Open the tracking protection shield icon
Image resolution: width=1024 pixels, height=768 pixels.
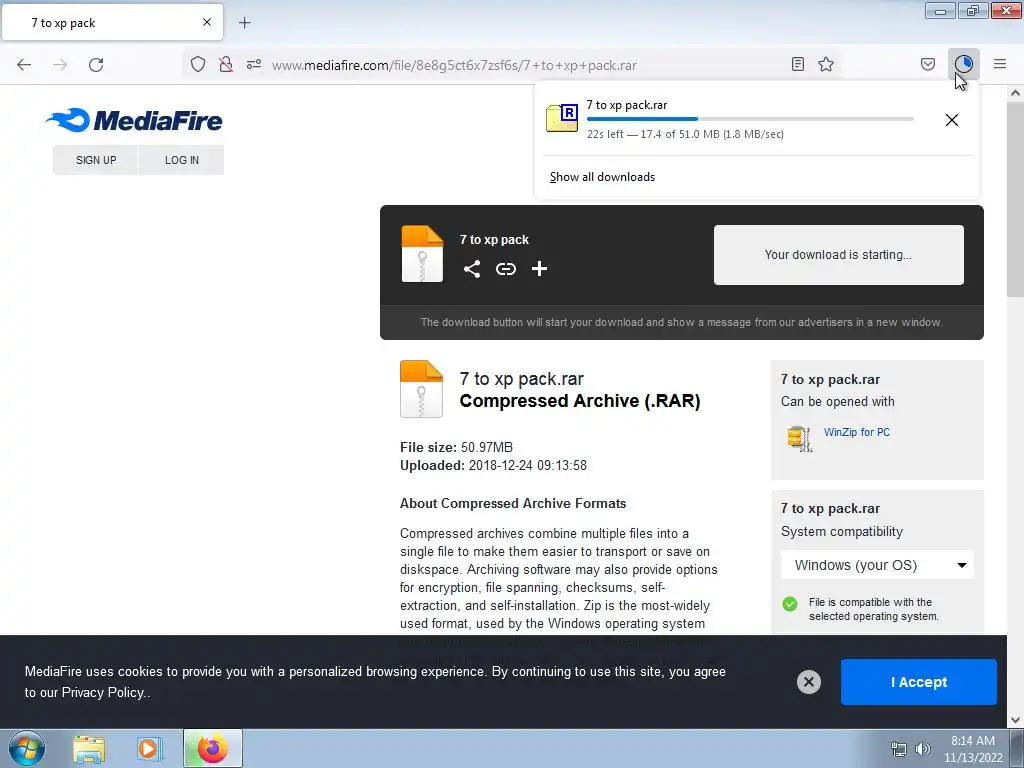(x=198, y=64)
